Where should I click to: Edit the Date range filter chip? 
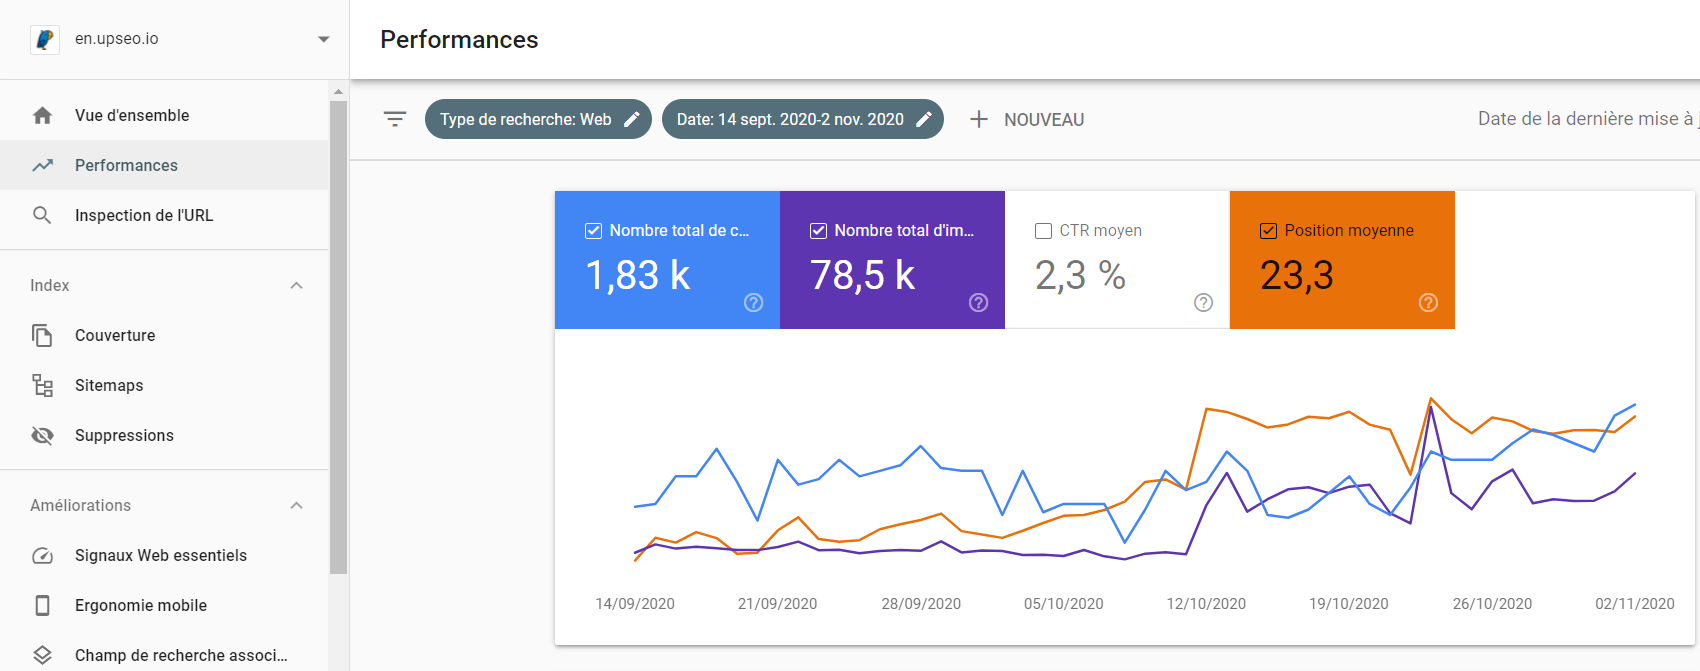pos(802,119)
